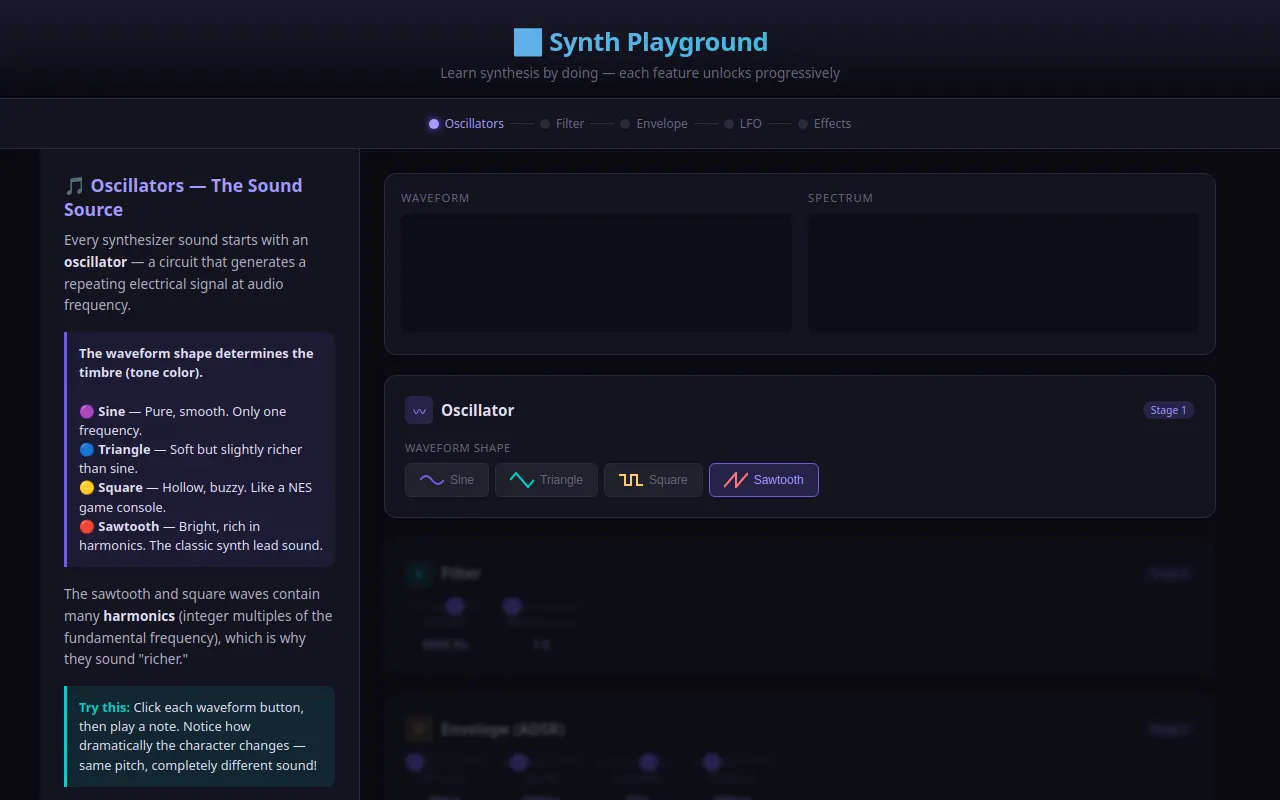
Task: Click the blurred 'Filter' locked panel heading
Action: [461, 573]
